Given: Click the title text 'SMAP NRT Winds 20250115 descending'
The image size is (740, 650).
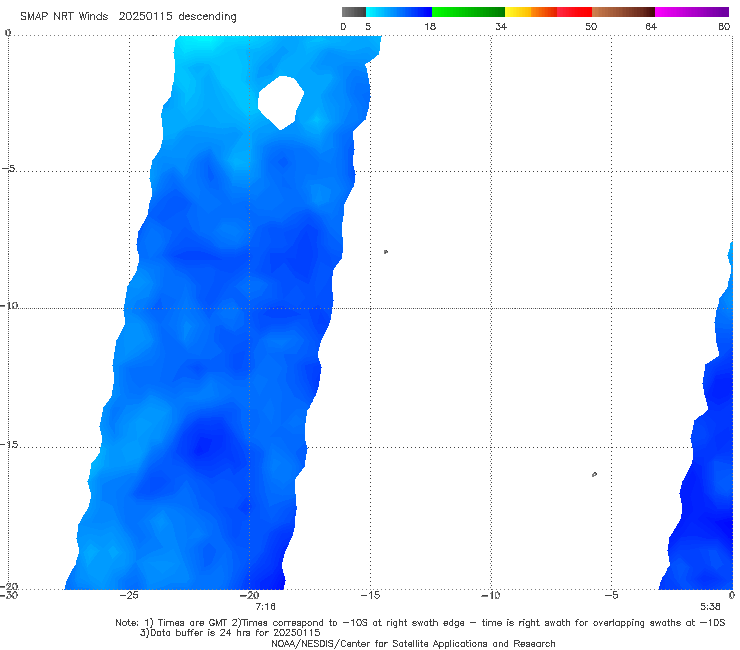Looking at the screenshot, I should pyautogui.click(x=128, y=17).
